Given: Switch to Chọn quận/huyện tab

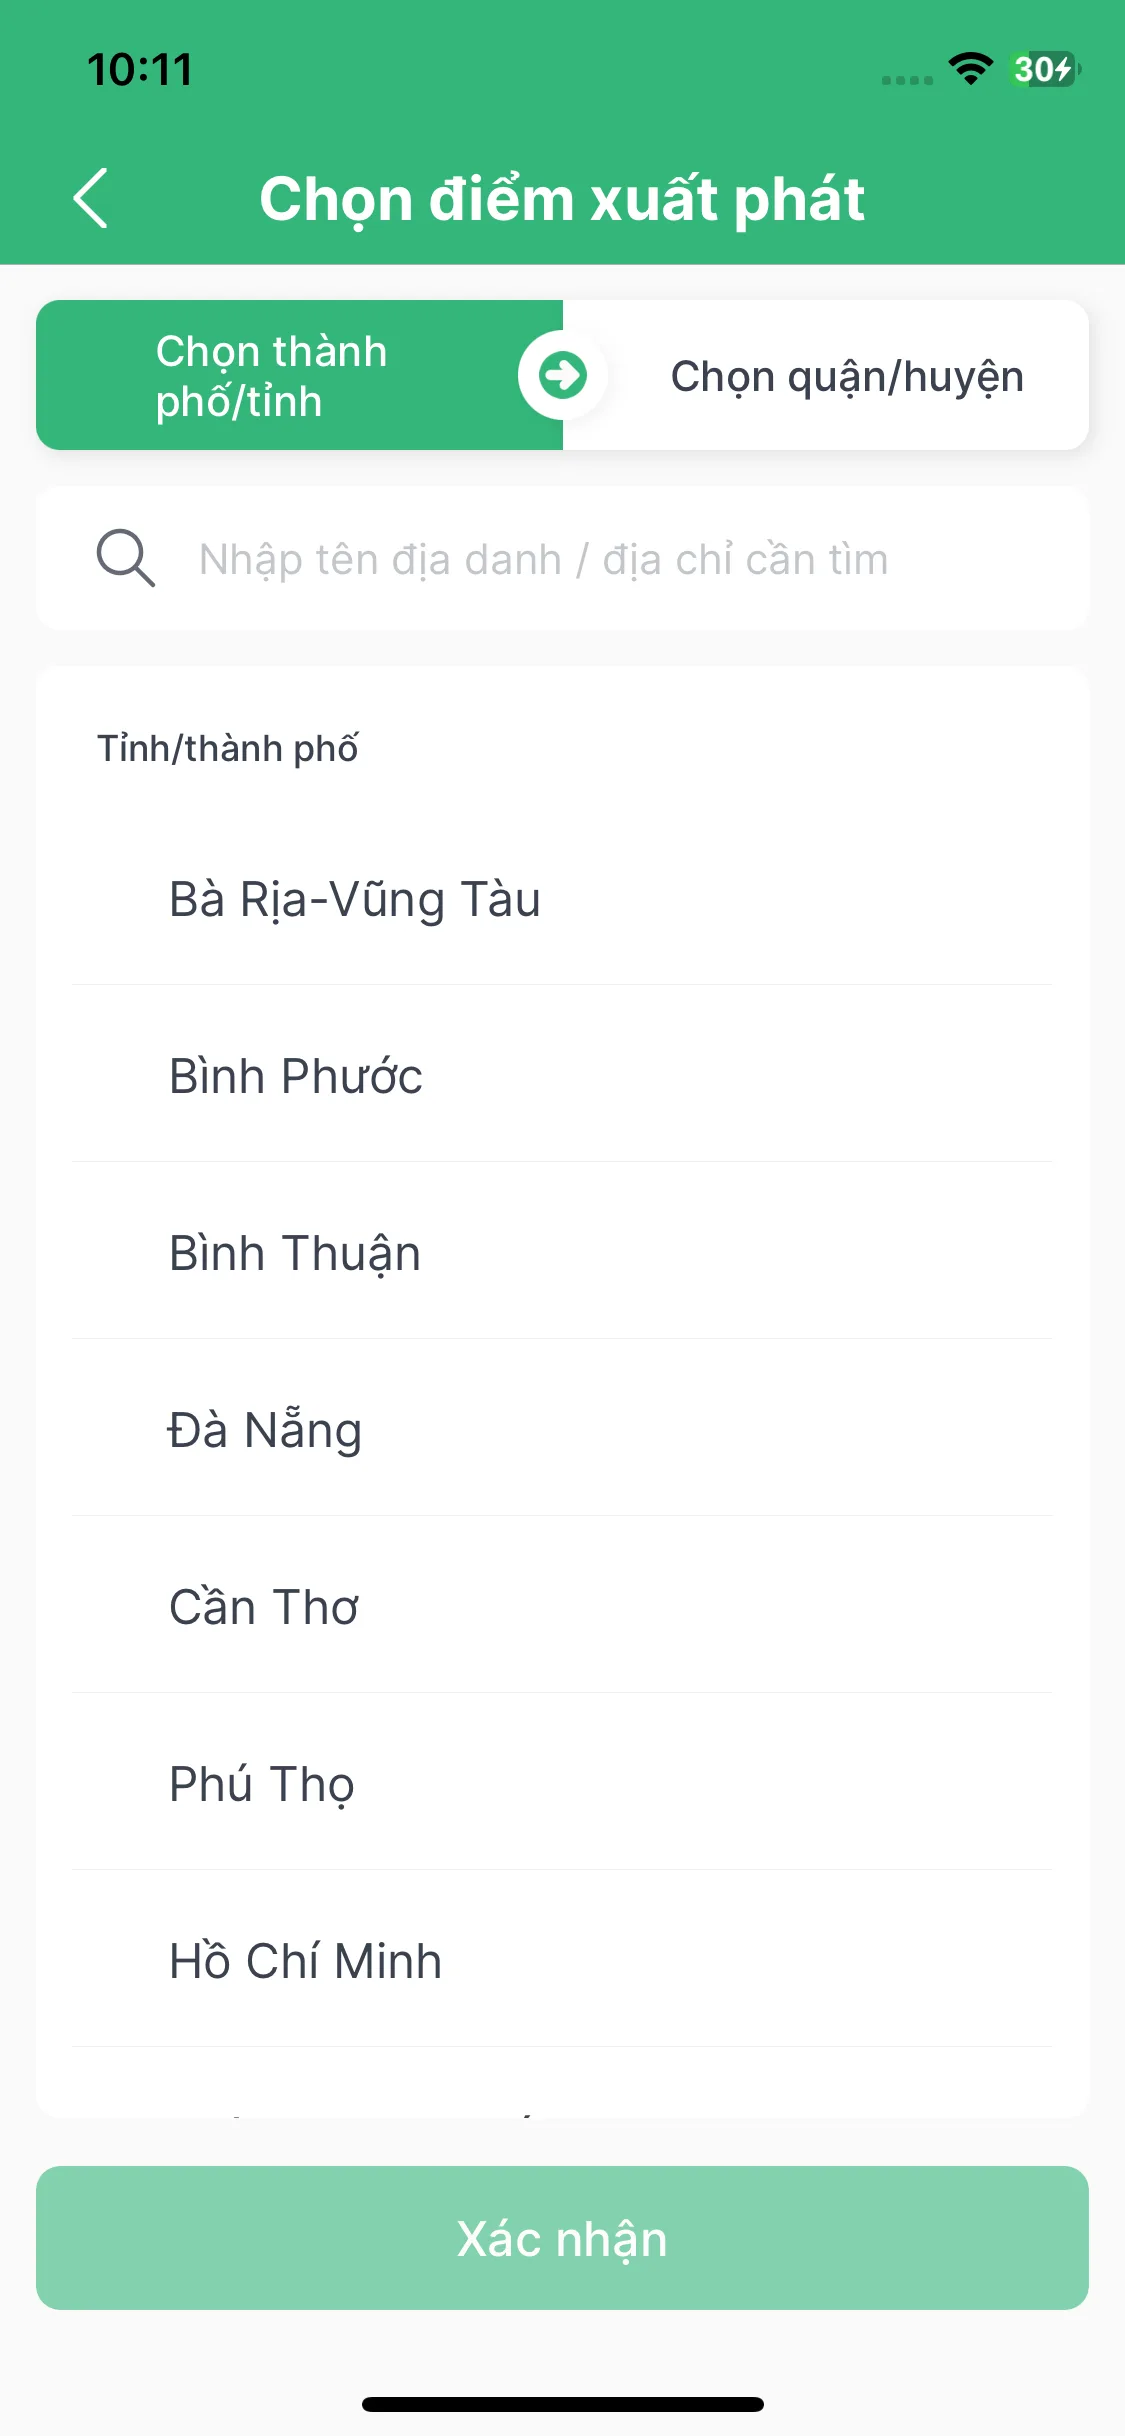Looking at the screenshot, I should click(826, 375).
